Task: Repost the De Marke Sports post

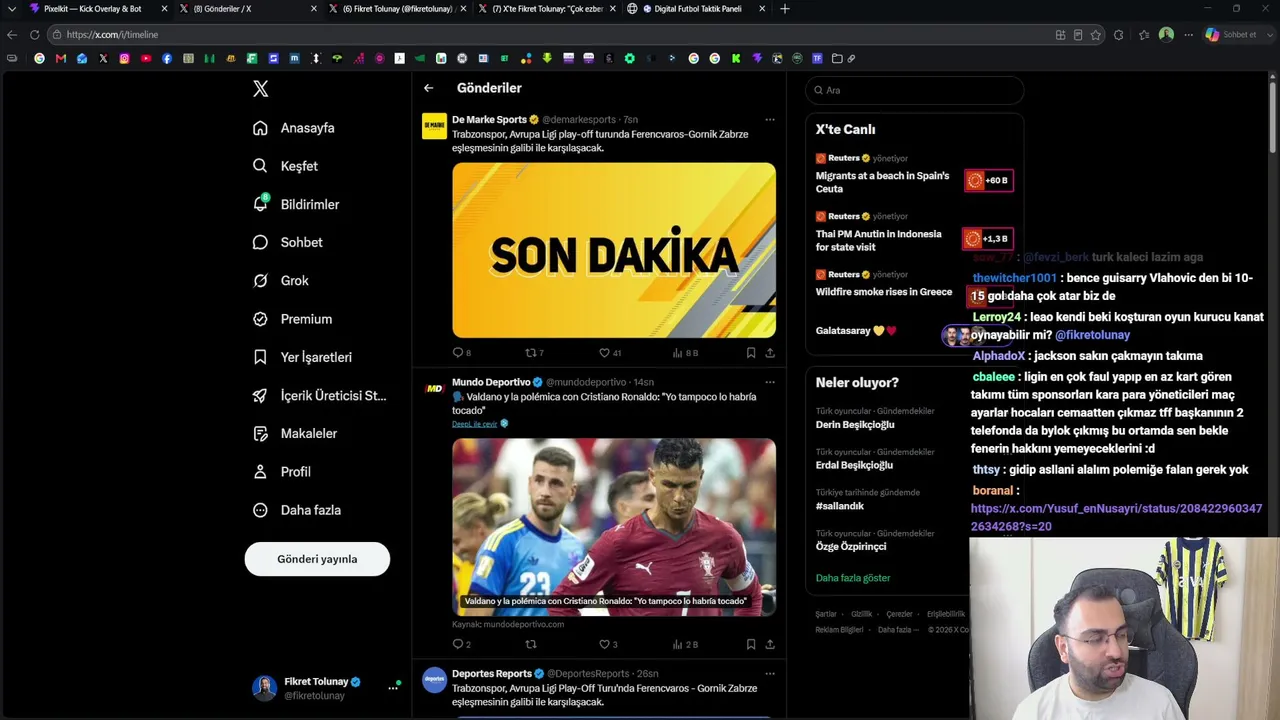Action: (535, 353)
